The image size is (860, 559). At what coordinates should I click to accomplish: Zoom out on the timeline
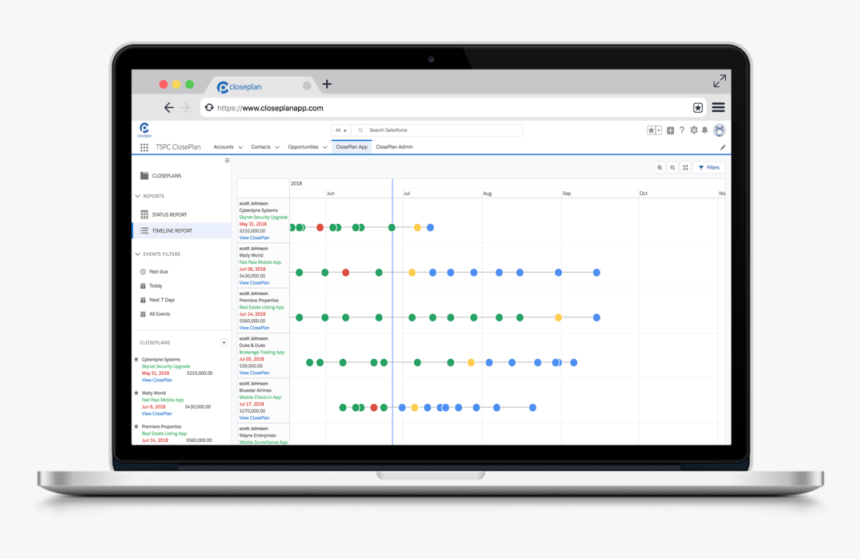[x=672, y=167]
